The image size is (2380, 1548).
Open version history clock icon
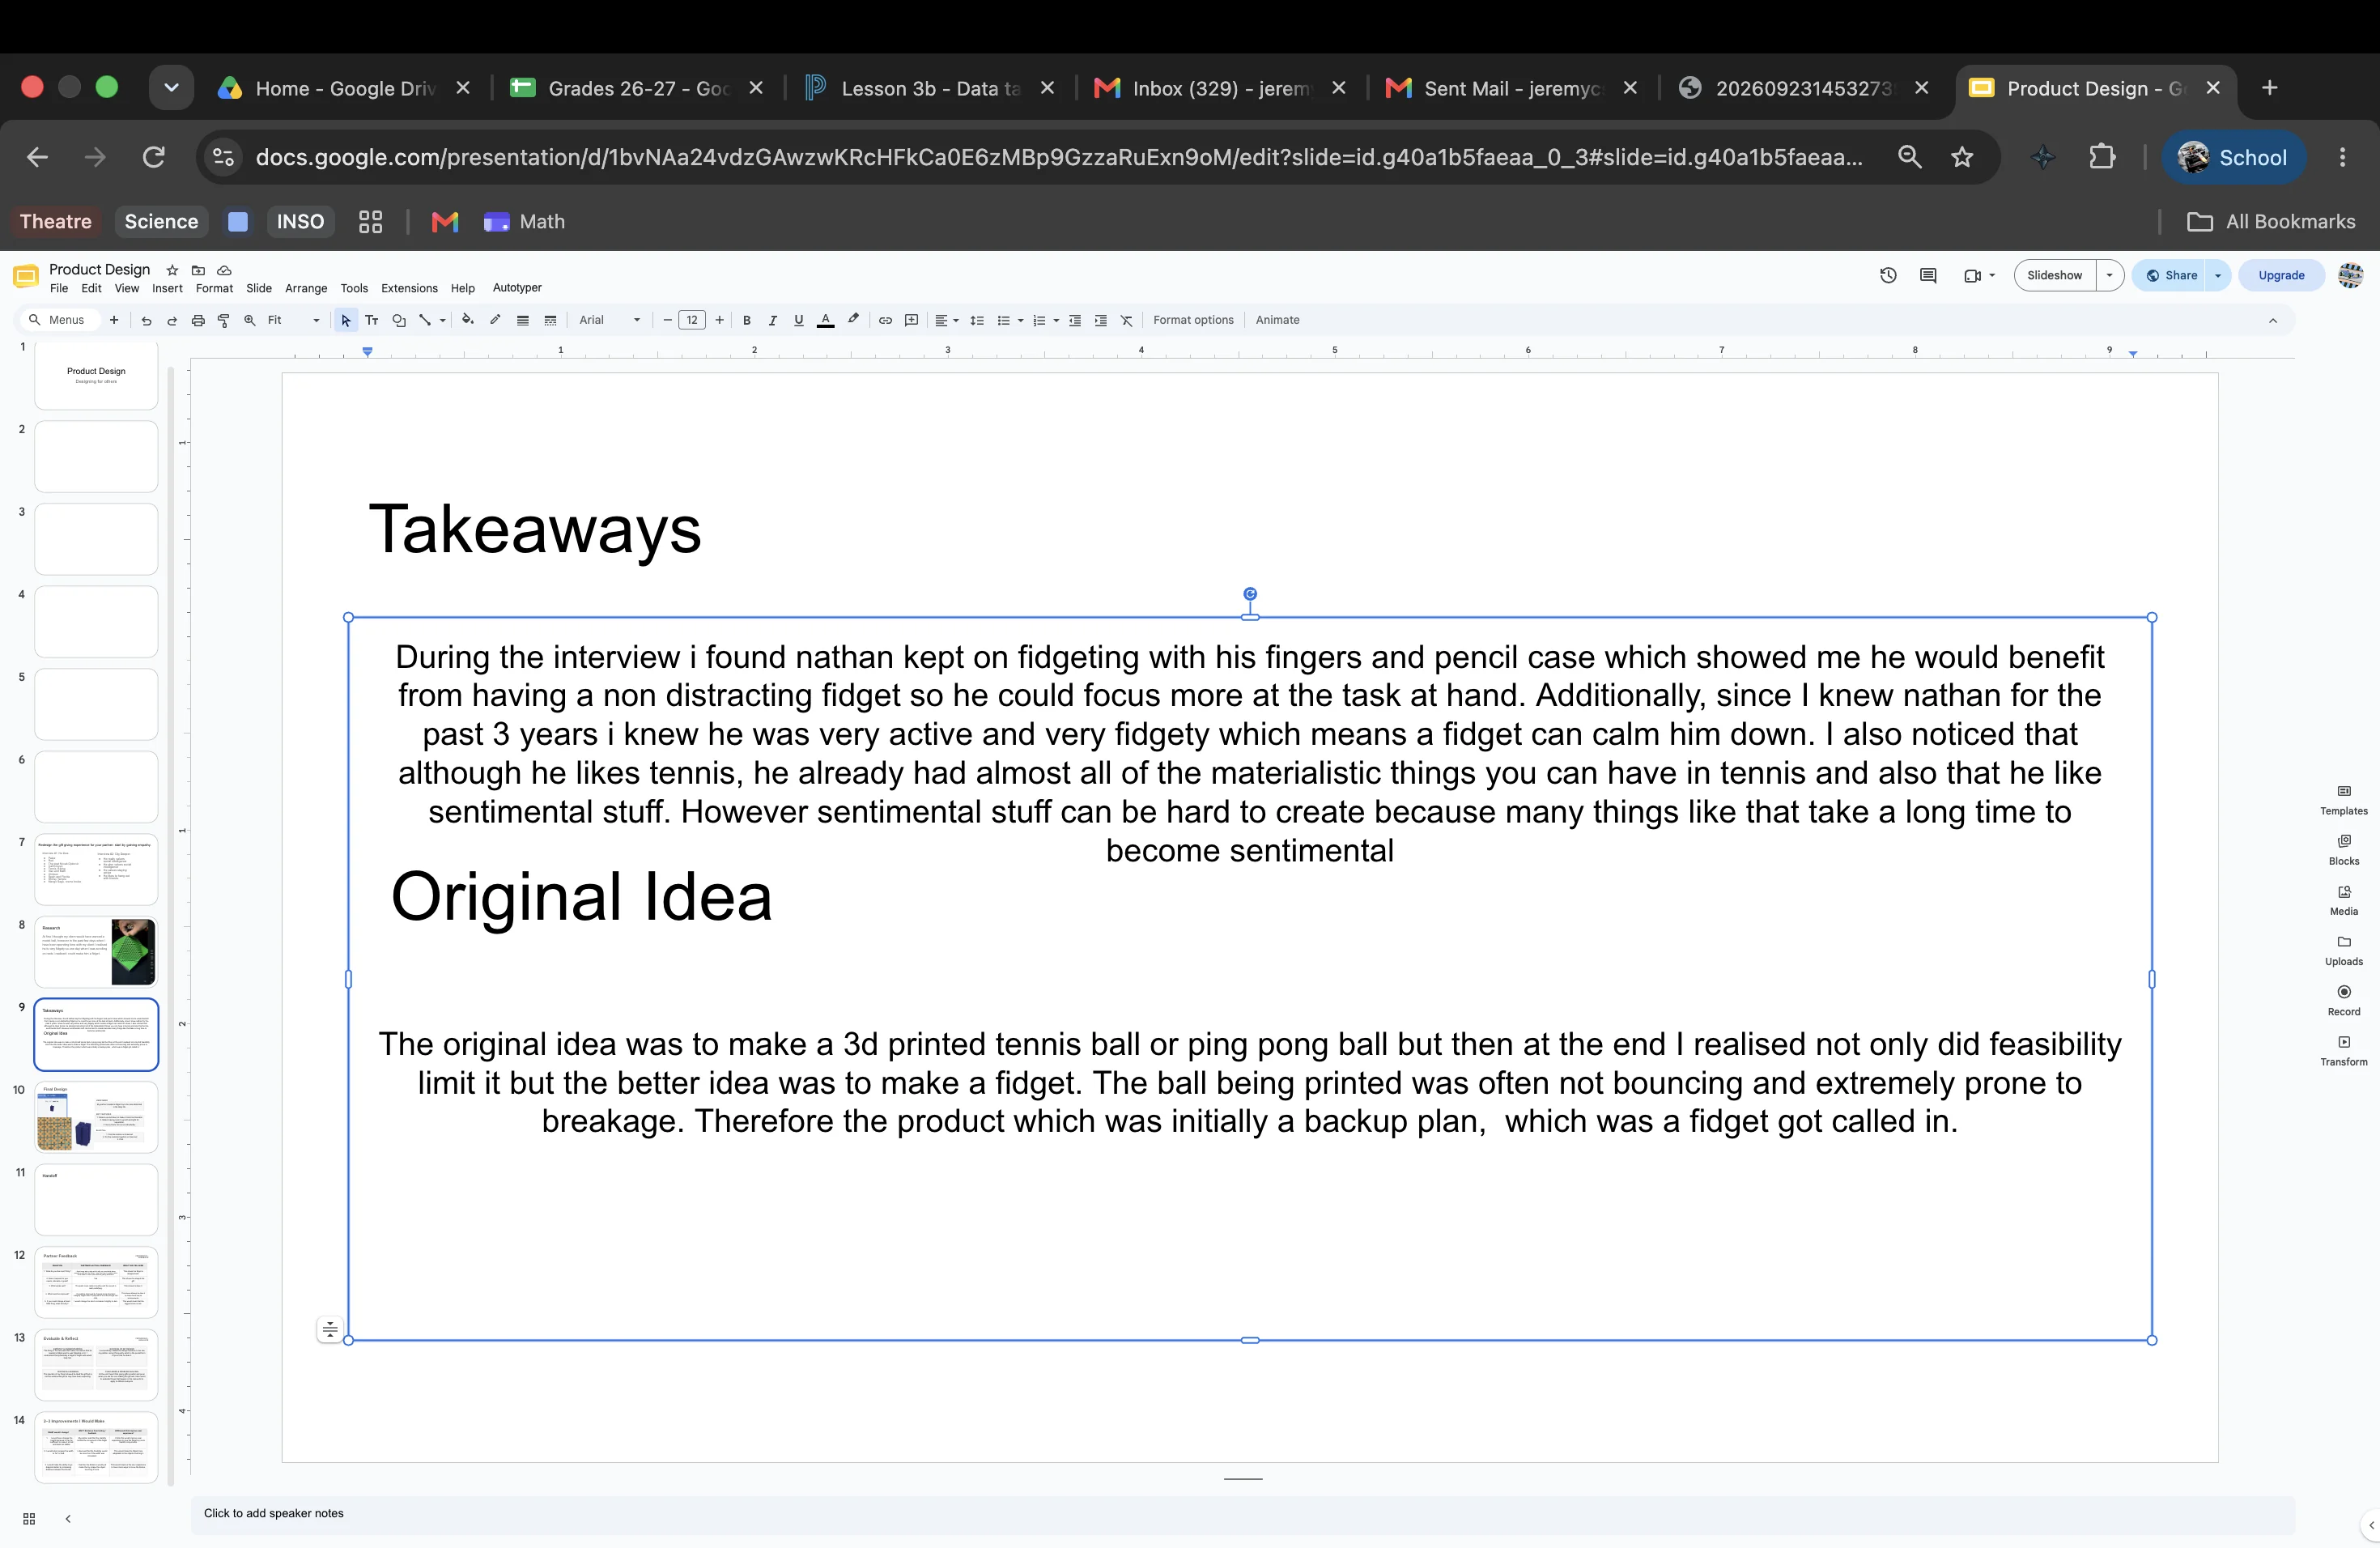coord(1888,276)
